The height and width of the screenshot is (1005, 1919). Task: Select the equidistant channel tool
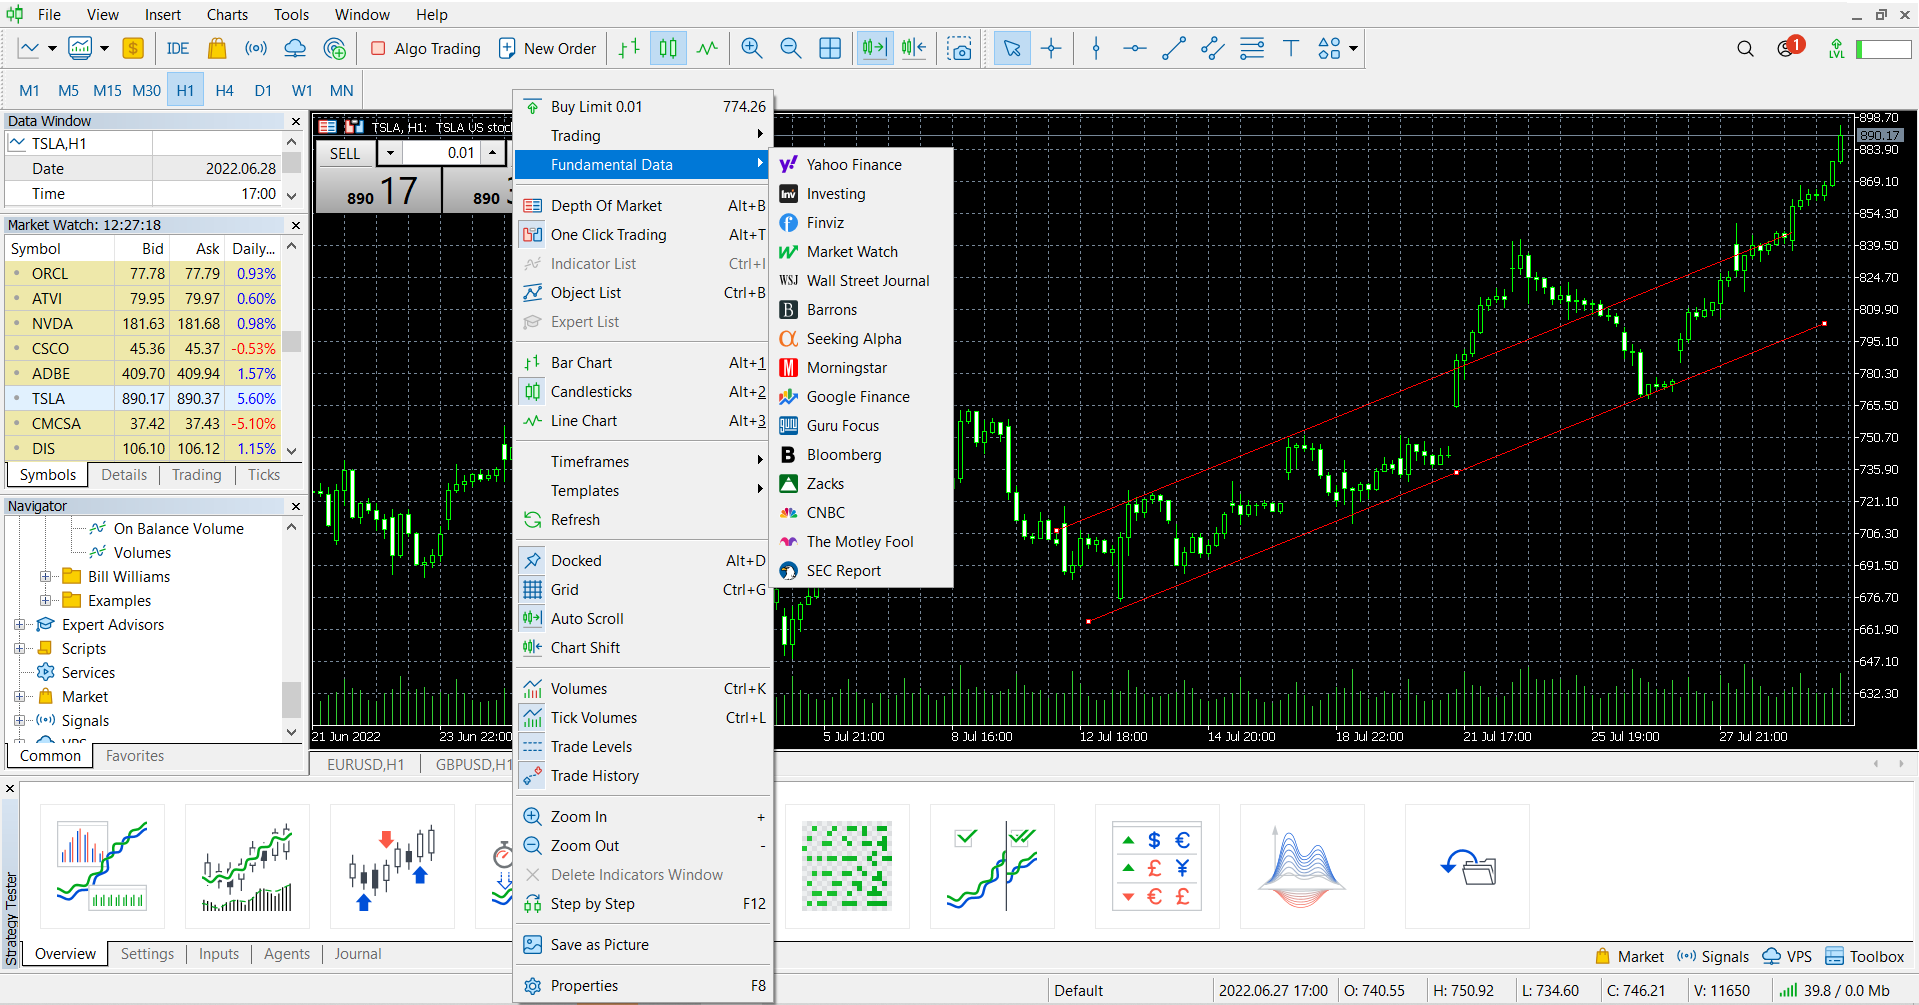pos(1213,48)
